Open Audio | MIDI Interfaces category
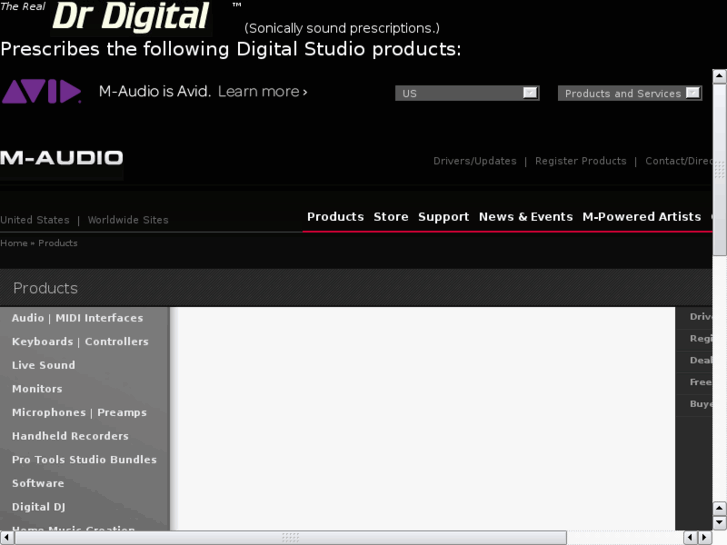 [77, 318]
